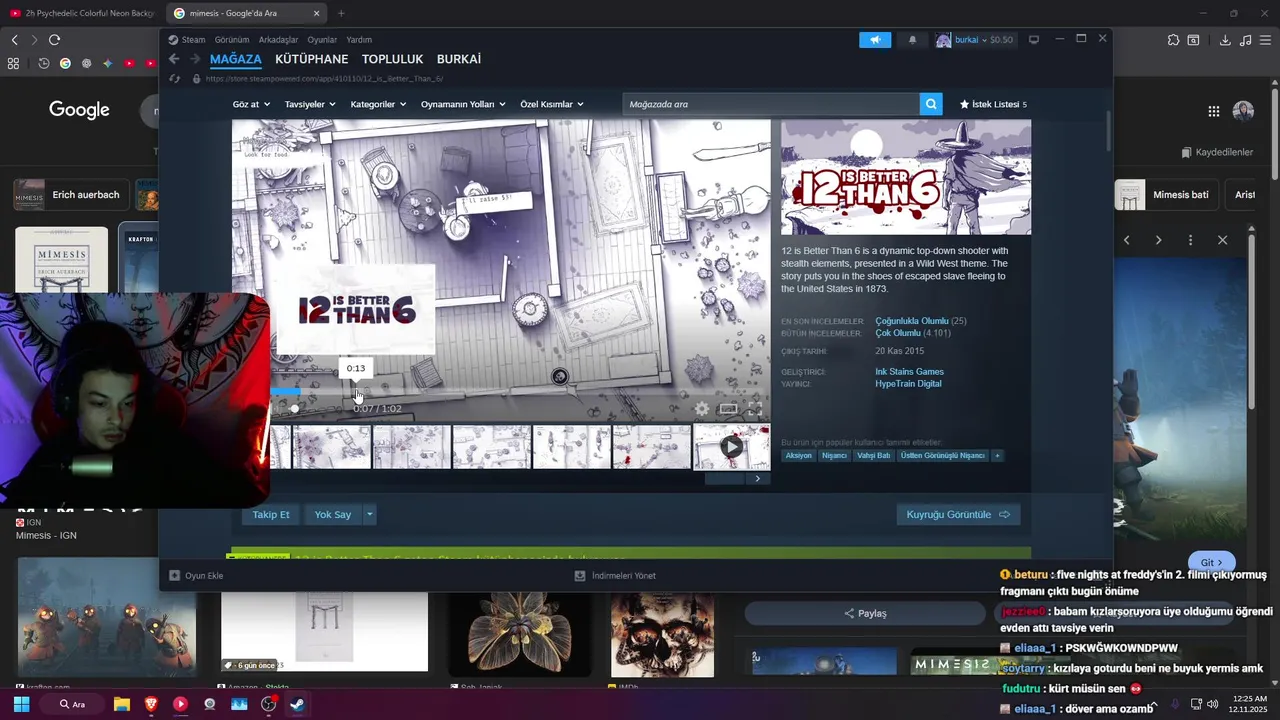Switch to MAĞAZA tab
Image resolution: width=1280 pixels, height=720 pixels.
point(236,59)
